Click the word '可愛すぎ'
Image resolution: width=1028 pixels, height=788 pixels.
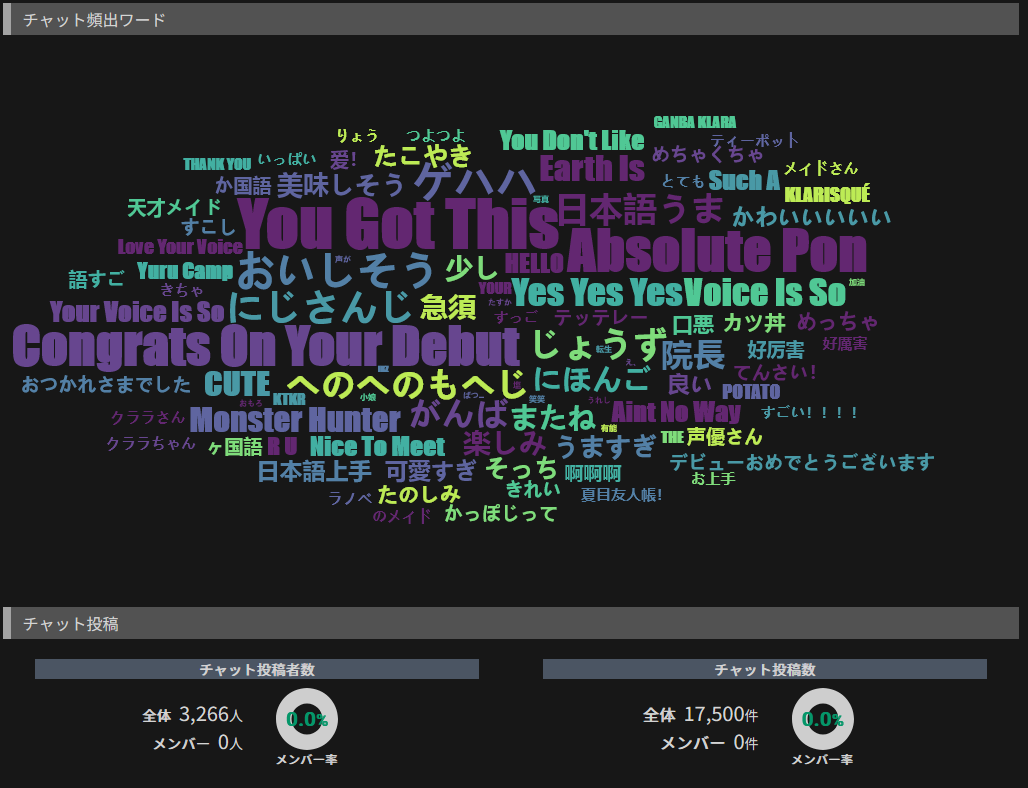click(431, 471)
